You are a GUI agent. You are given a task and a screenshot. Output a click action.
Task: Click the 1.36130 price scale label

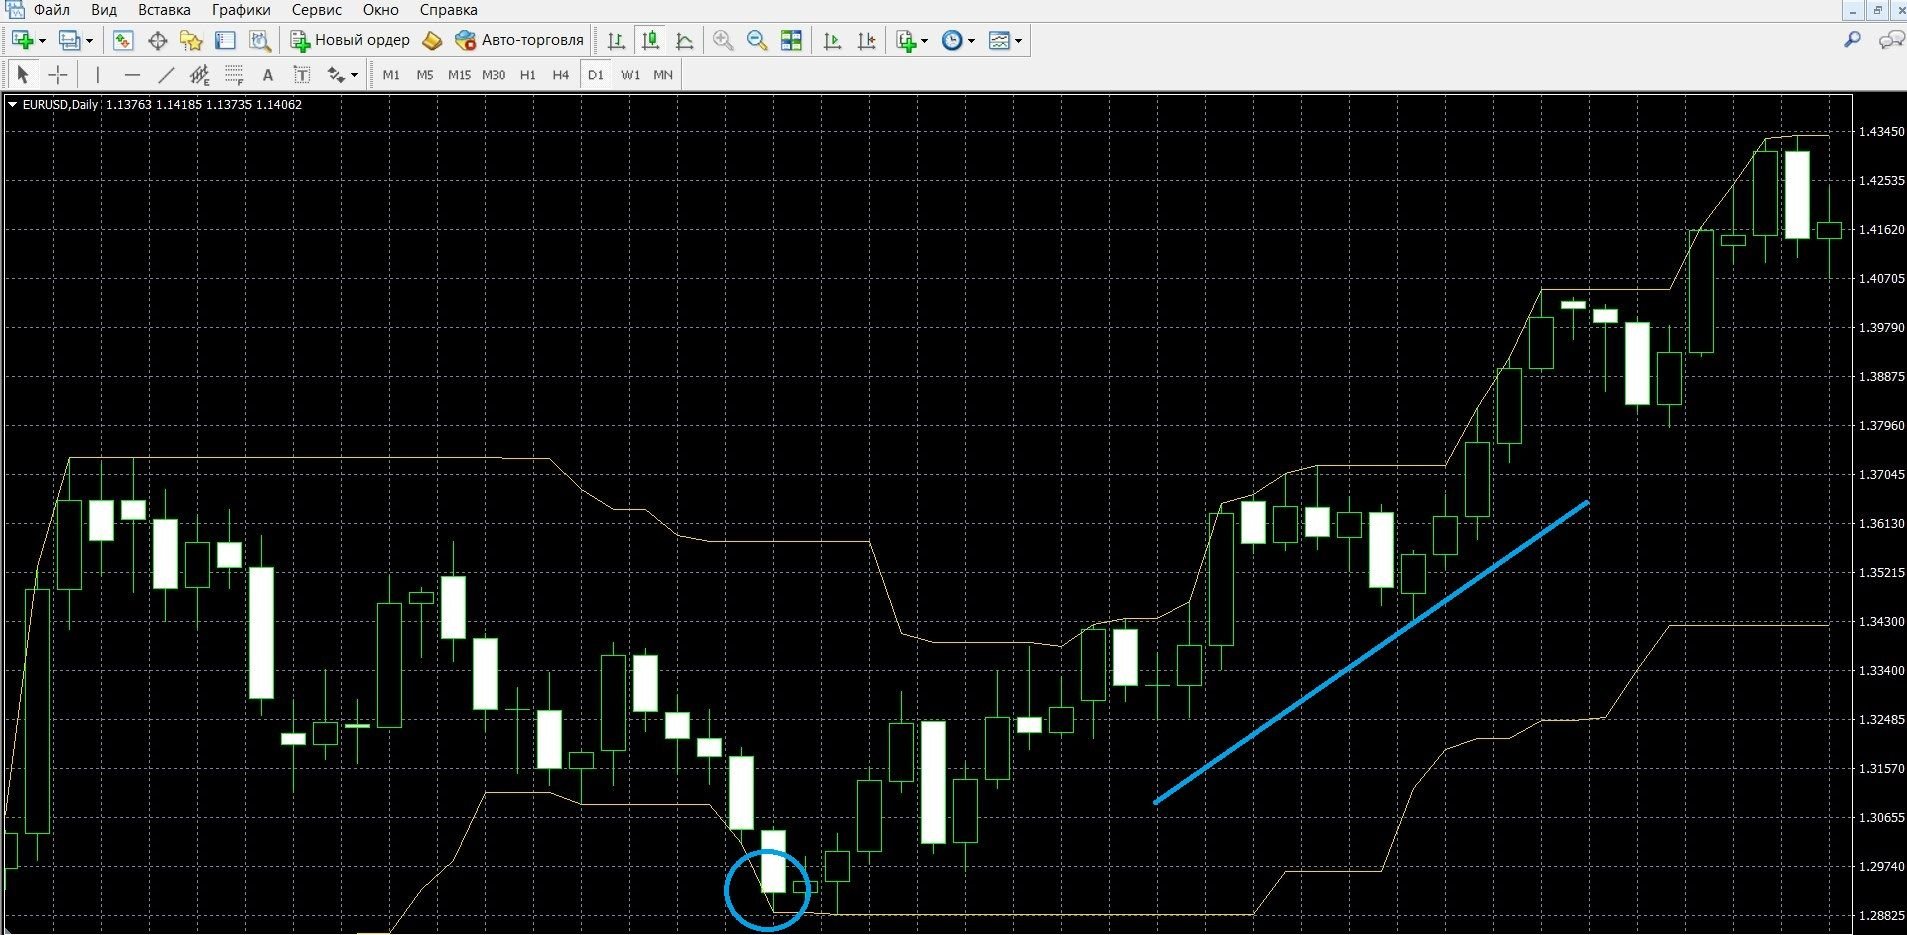coord(1881,524)
